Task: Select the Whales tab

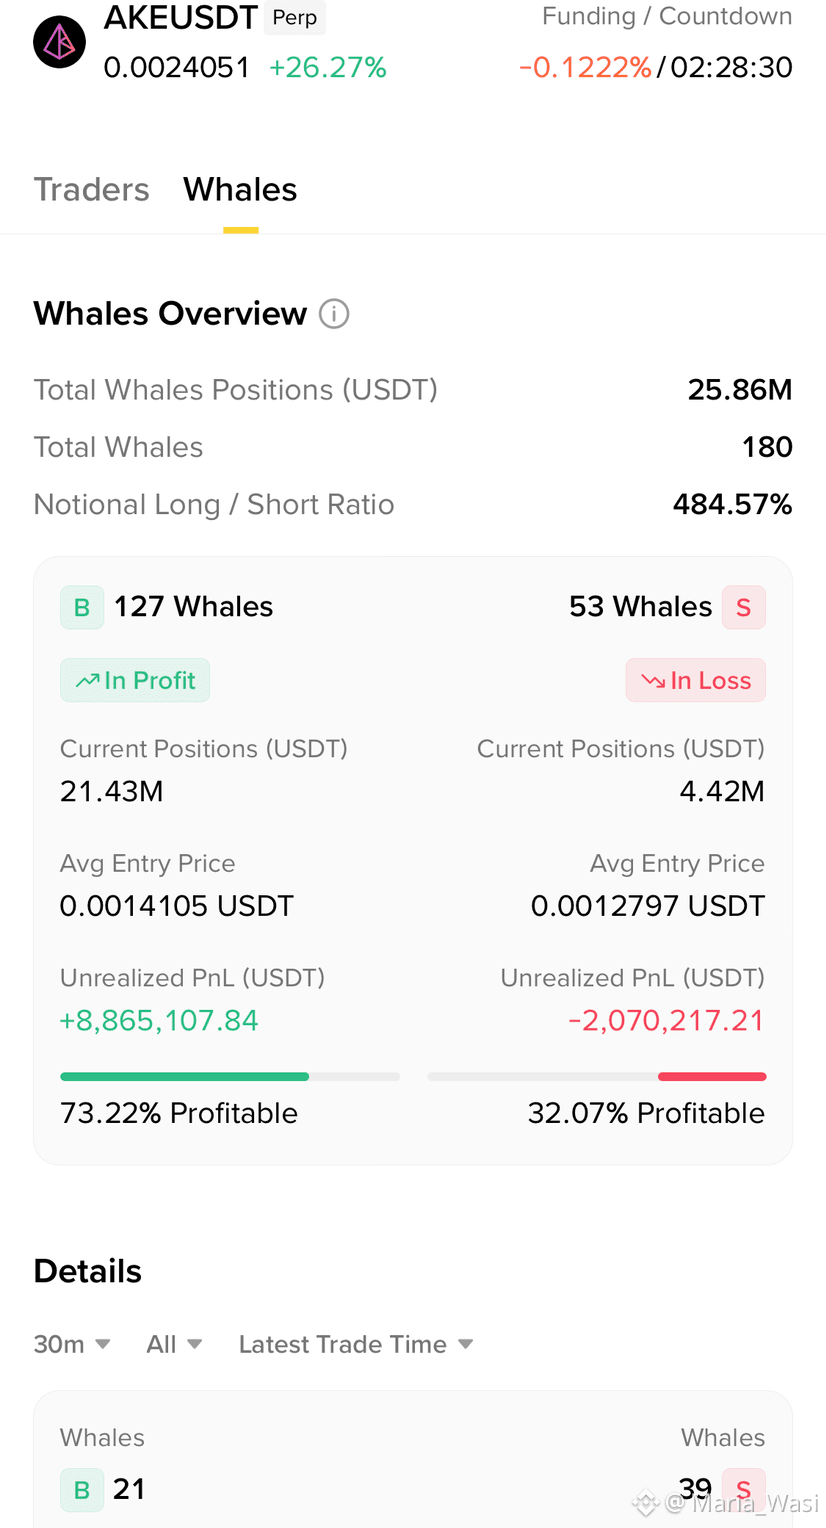Action: pos(240,189)
